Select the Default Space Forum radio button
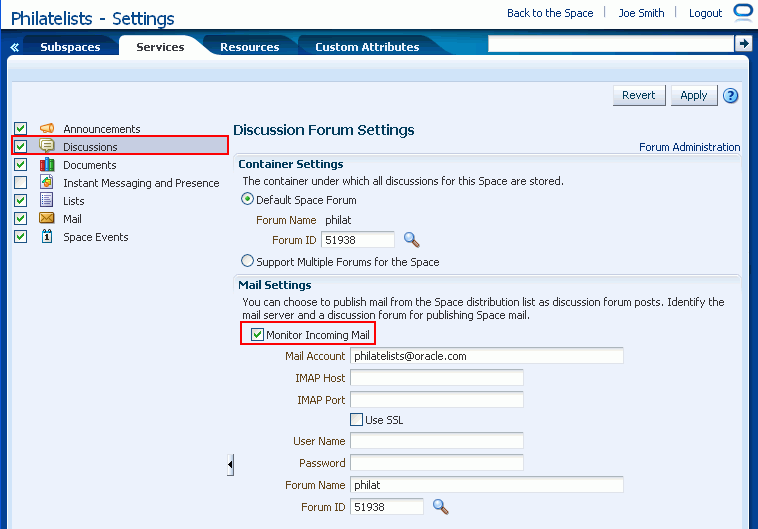The width and height of the screenshot is (758, 529). tap(247, 199)
